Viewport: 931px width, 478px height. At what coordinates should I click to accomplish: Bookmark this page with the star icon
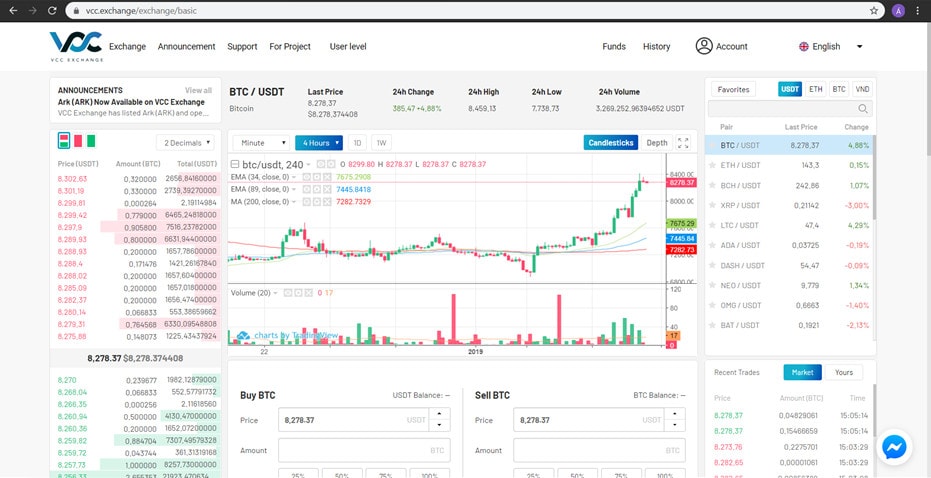[874, 10]
